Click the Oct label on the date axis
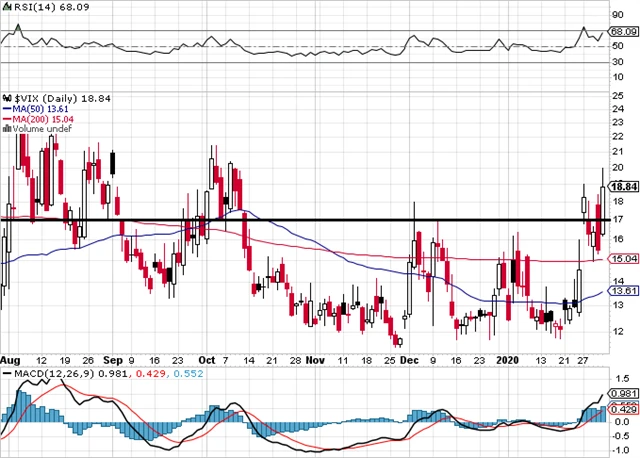 [x=207, y=357]
